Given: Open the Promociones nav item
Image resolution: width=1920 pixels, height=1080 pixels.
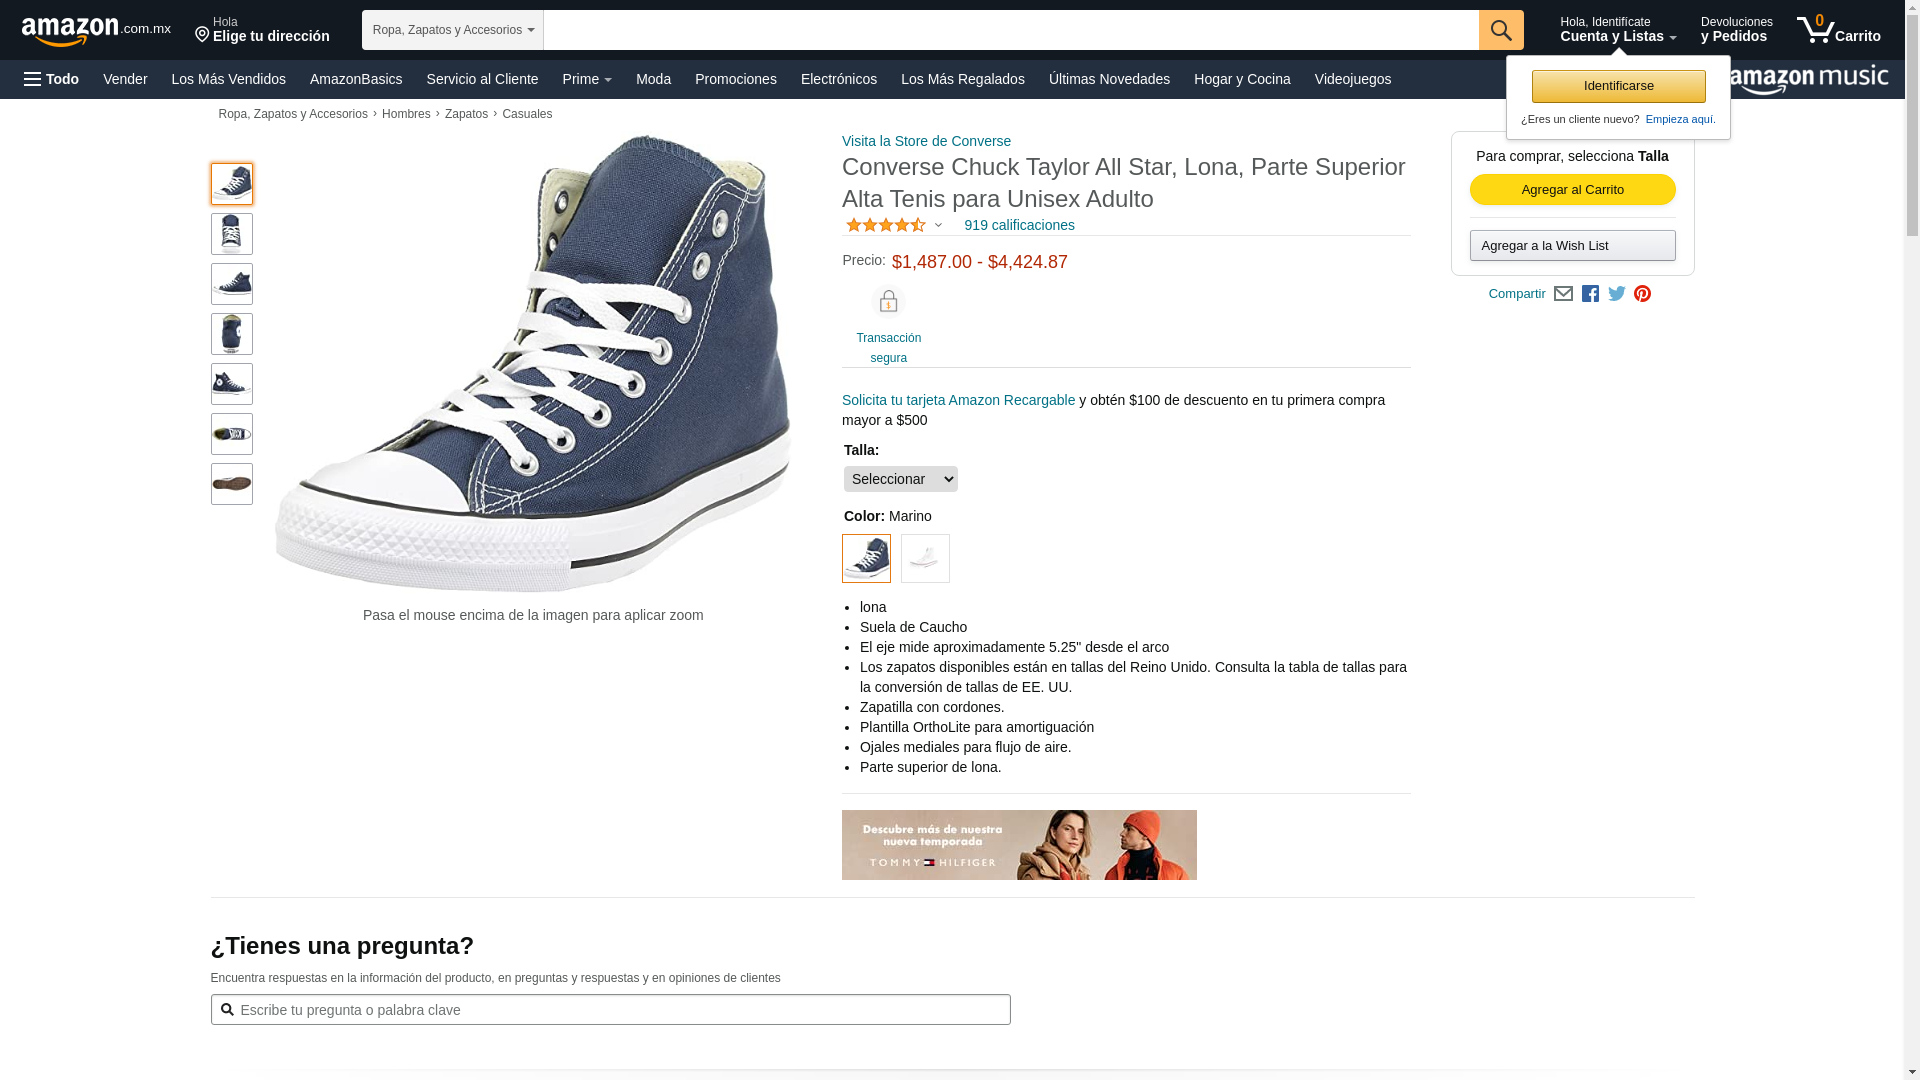Looking at the screenshot, I should pyautogui.click(x=736, y=79).
